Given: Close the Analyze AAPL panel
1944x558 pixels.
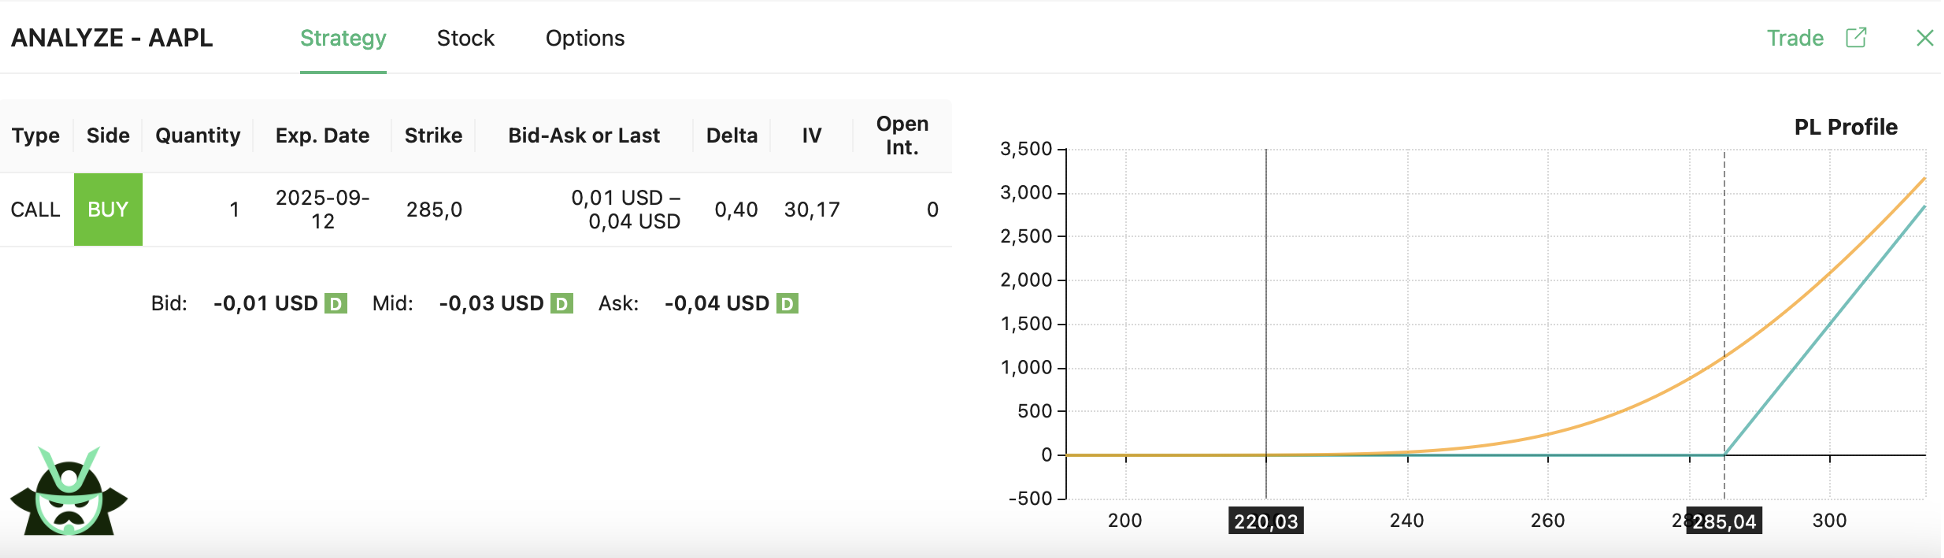Looking at the screenshot, I should coord(1924,38).
